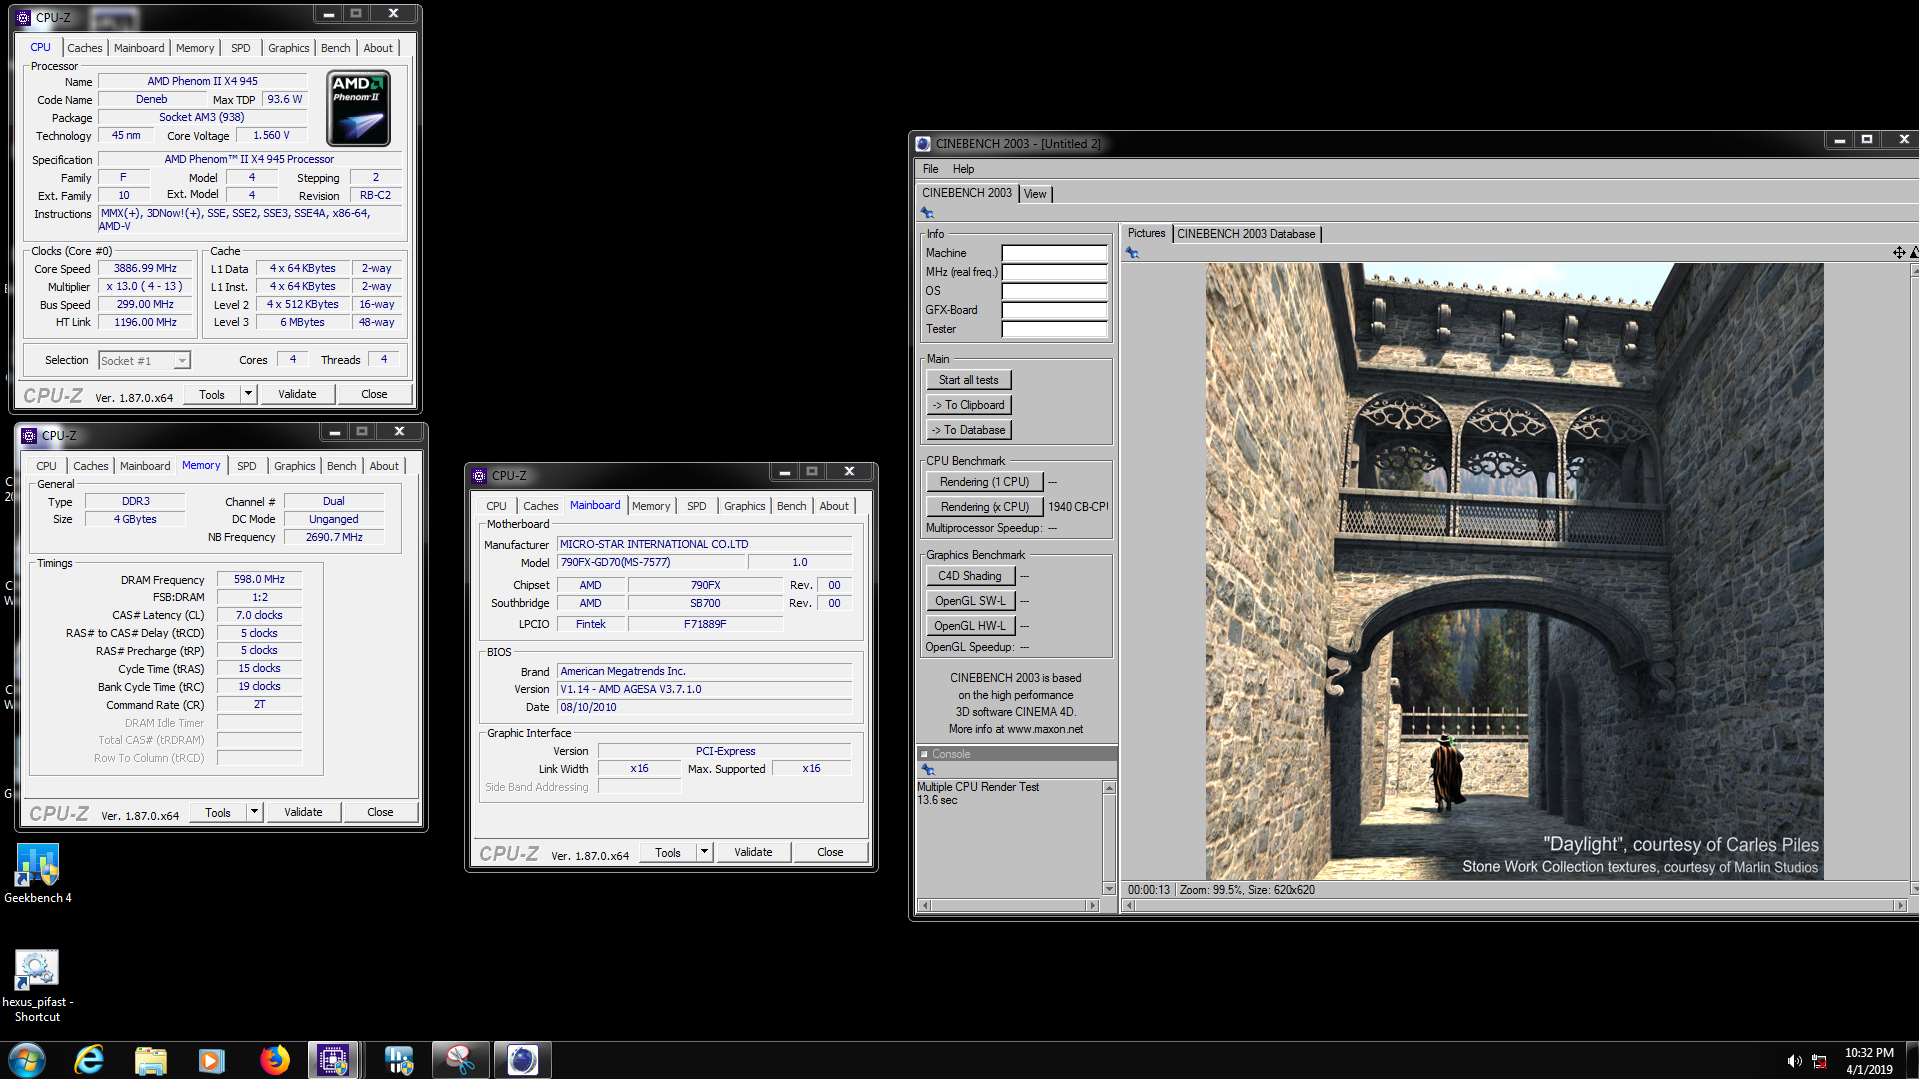
Task: Click the title bar icon of the CPU-Z Mainboard window
Action: click(x=479, y=475)
